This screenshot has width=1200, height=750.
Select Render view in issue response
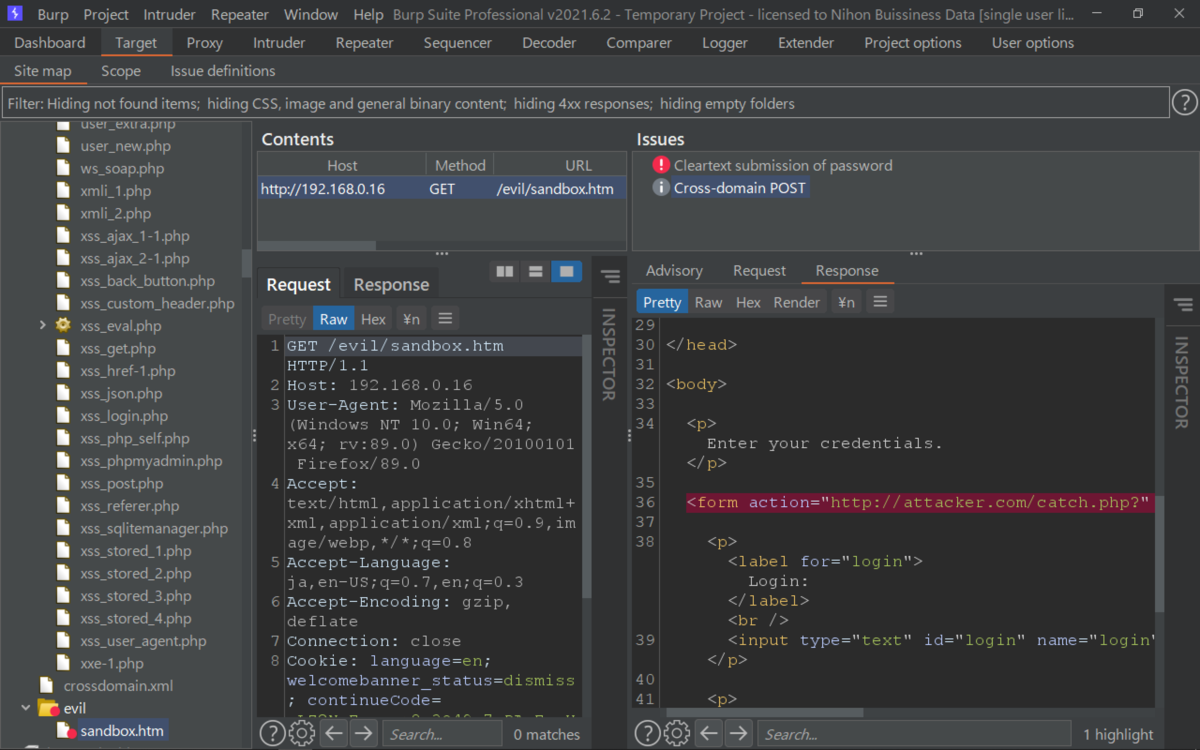pos(797,302)
